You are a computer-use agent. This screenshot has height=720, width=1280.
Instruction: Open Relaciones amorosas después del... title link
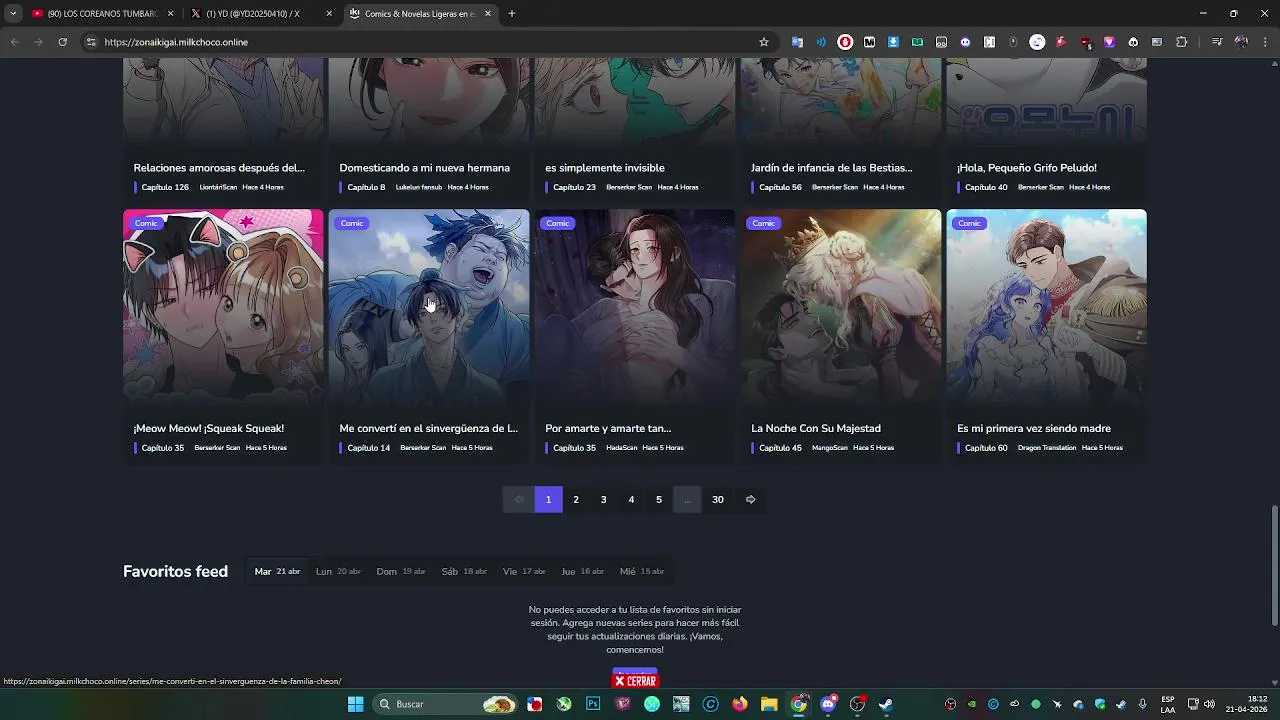click(219, 168)
